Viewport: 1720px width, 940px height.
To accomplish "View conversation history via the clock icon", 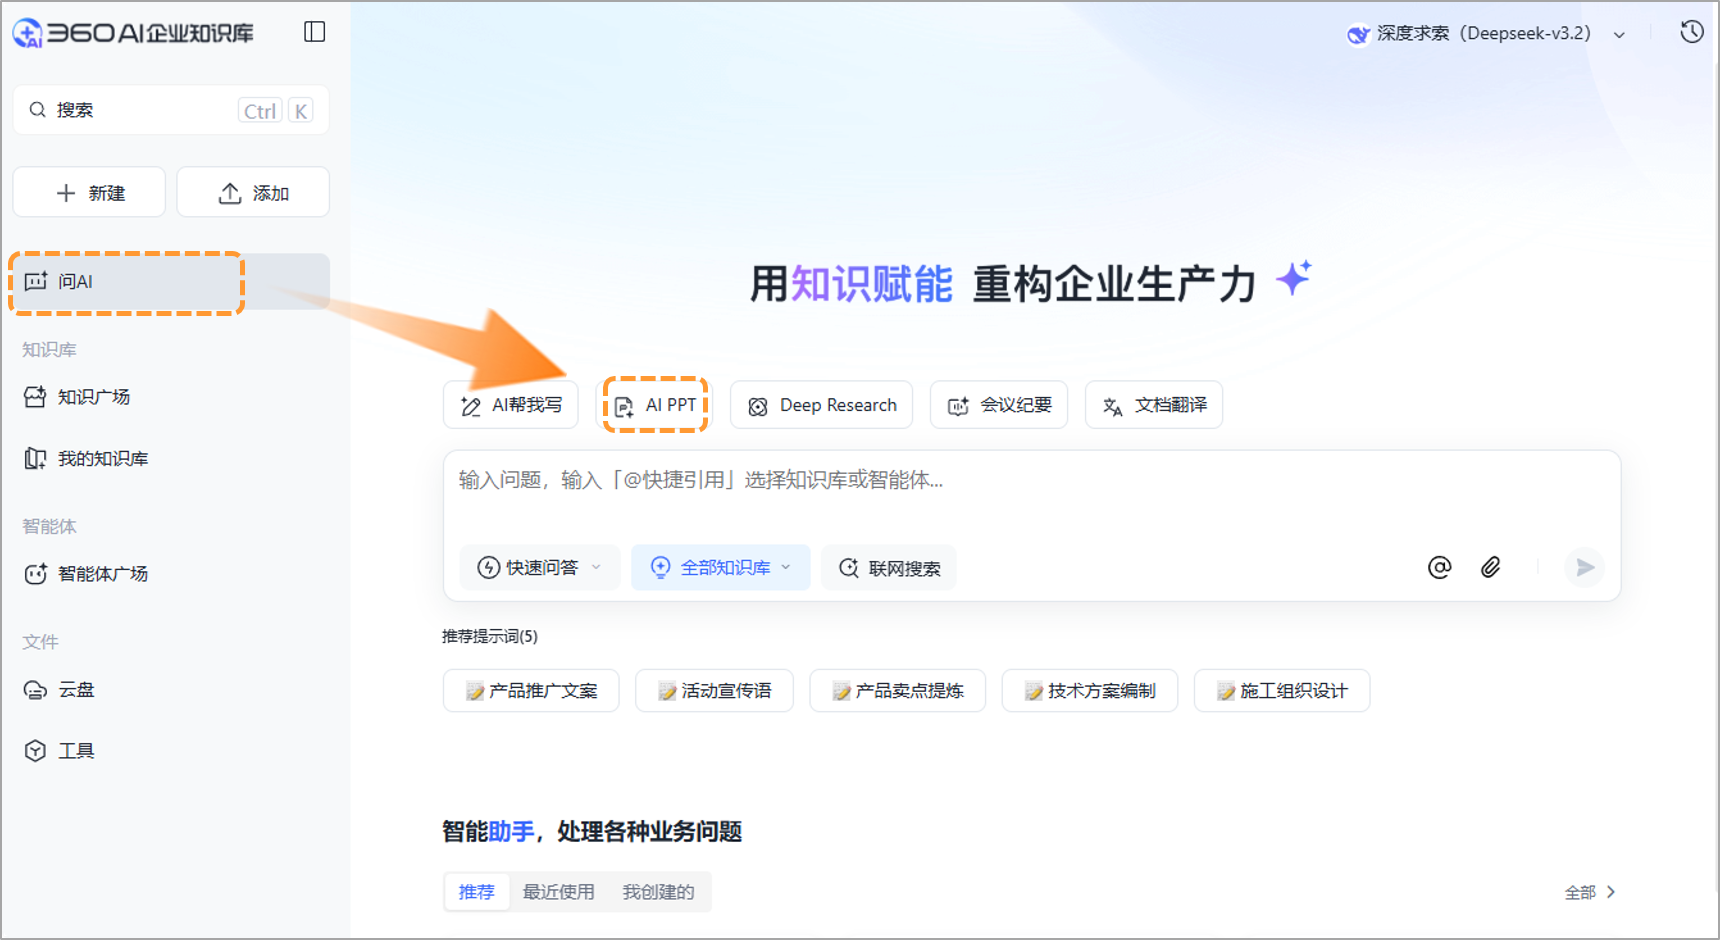I will tap(1691, 31).
